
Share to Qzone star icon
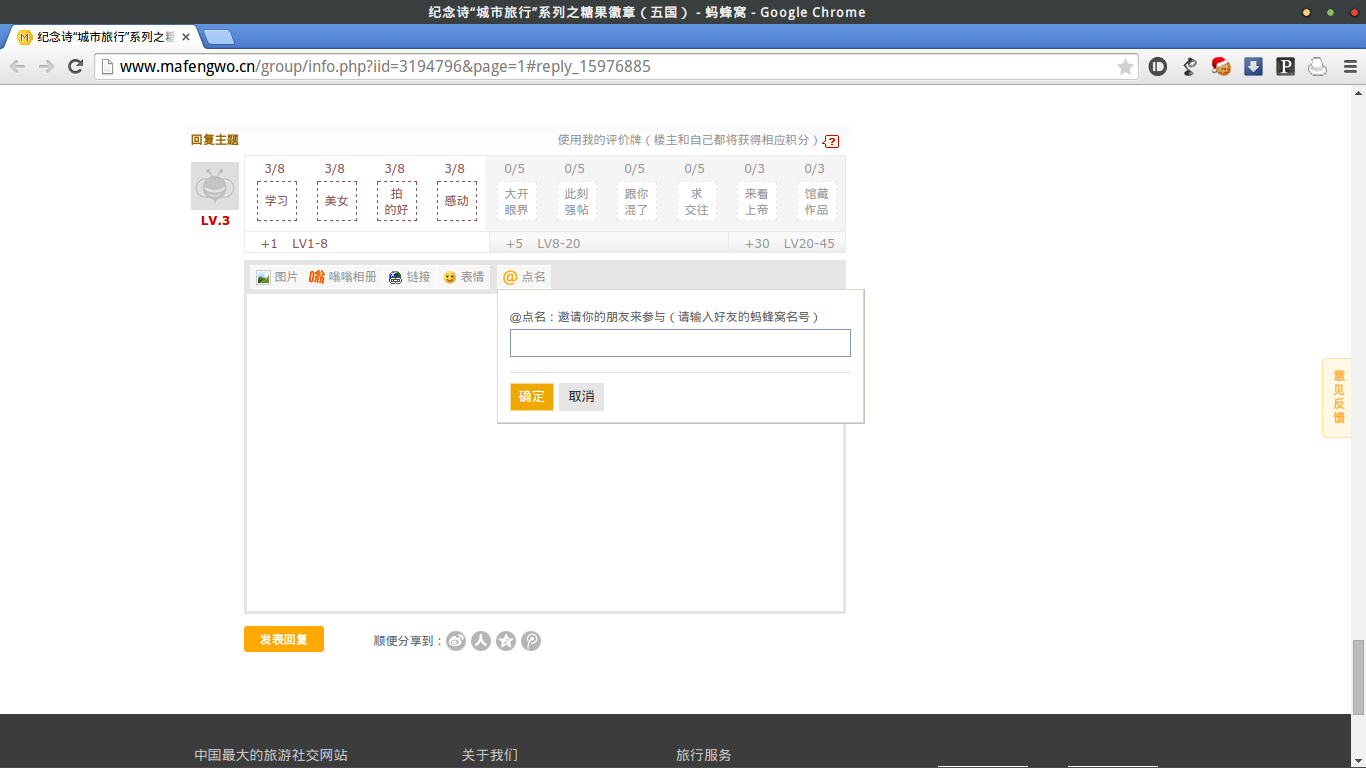point(506,641)
